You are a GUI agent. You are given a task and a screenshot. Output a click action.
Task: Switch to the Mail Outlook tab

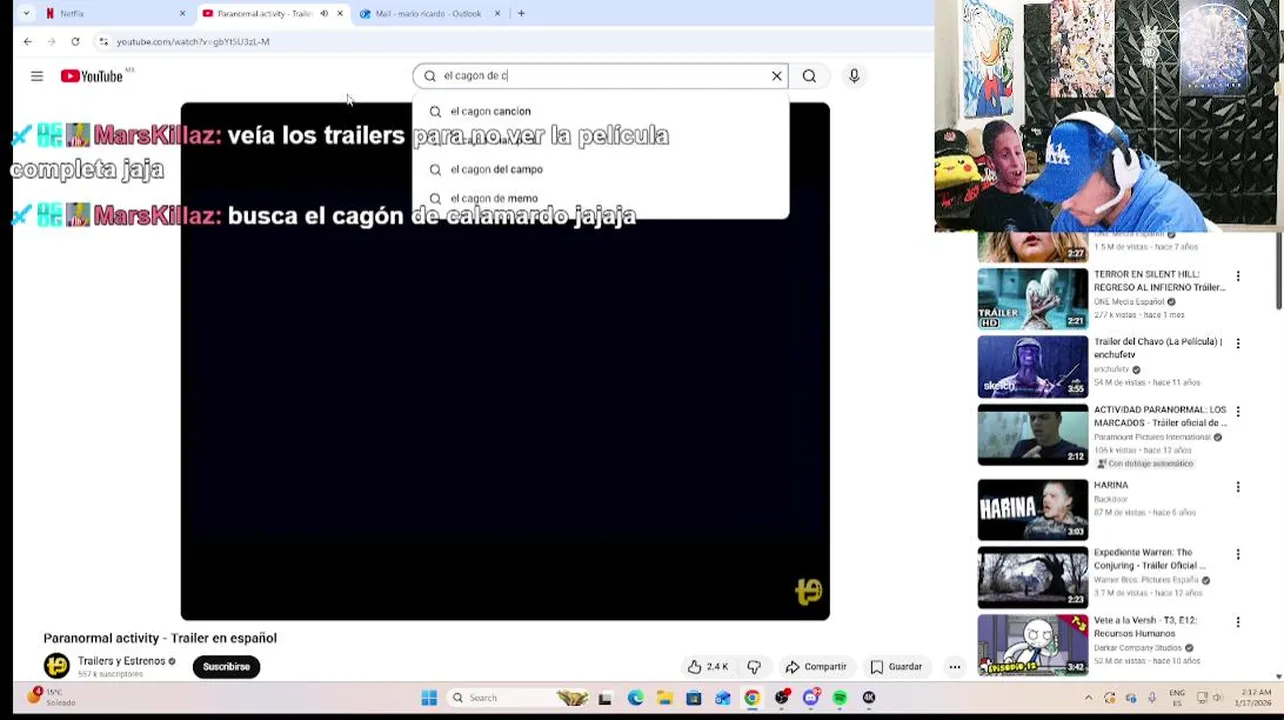[x=428, y=14]
